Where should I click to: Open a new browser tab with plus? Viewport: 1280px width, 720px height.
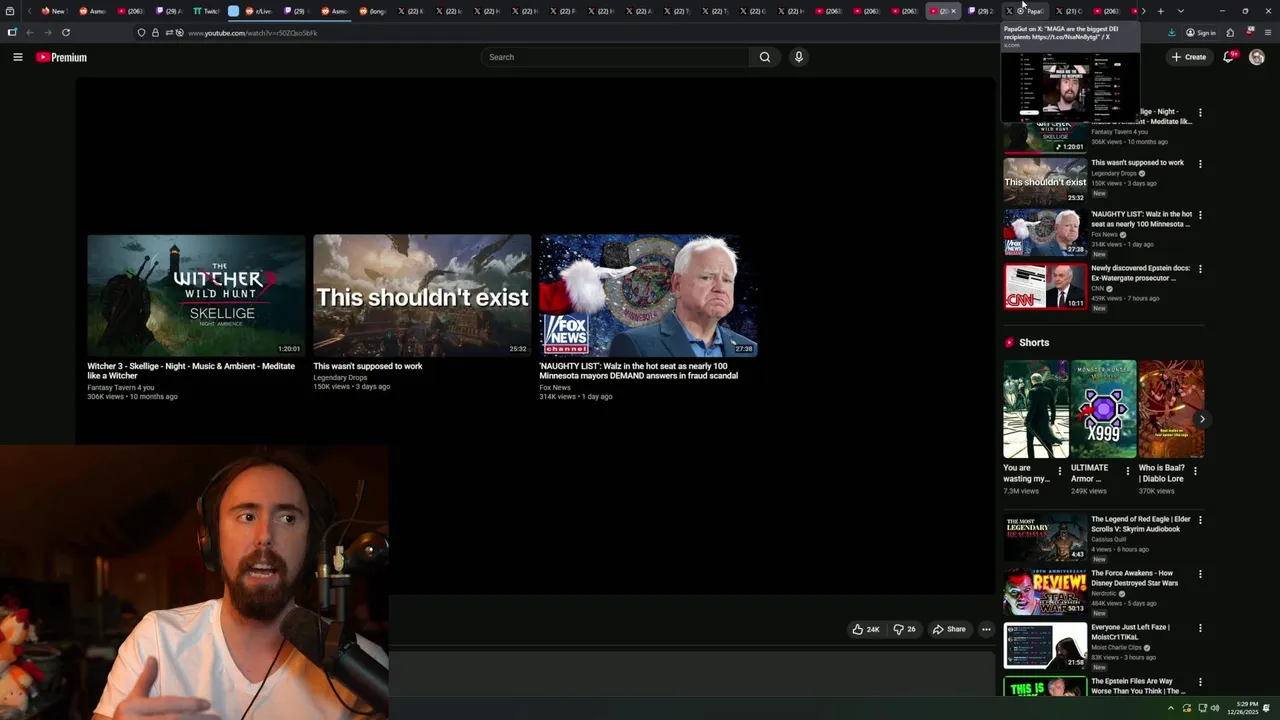point(1160,11)
